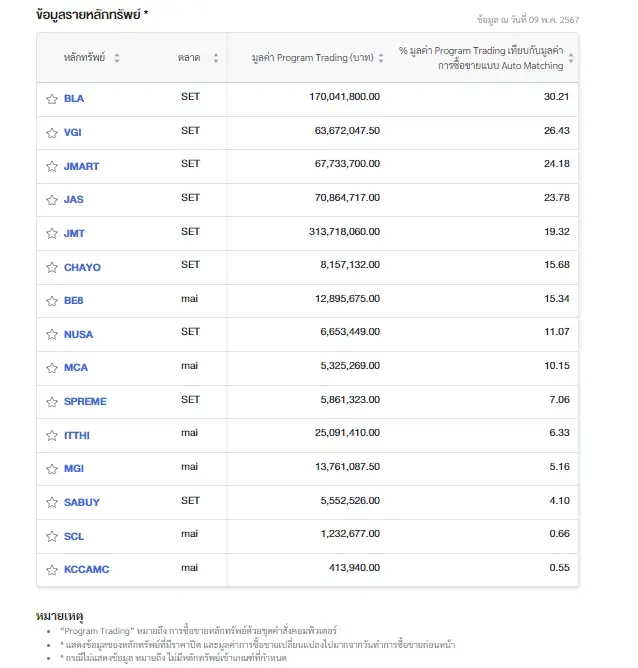View the ITTHI stock page
This screenshot has height=668, width=638.
77,435
